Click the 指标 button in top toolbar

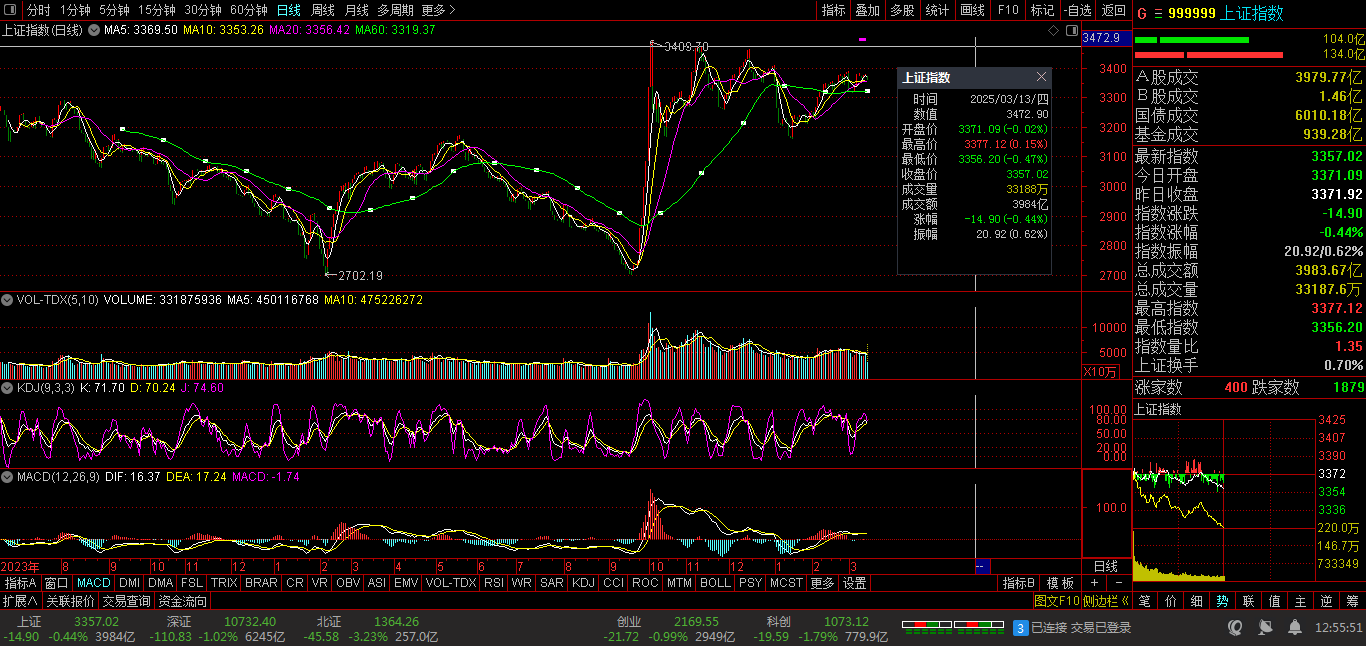coord(833,10)
